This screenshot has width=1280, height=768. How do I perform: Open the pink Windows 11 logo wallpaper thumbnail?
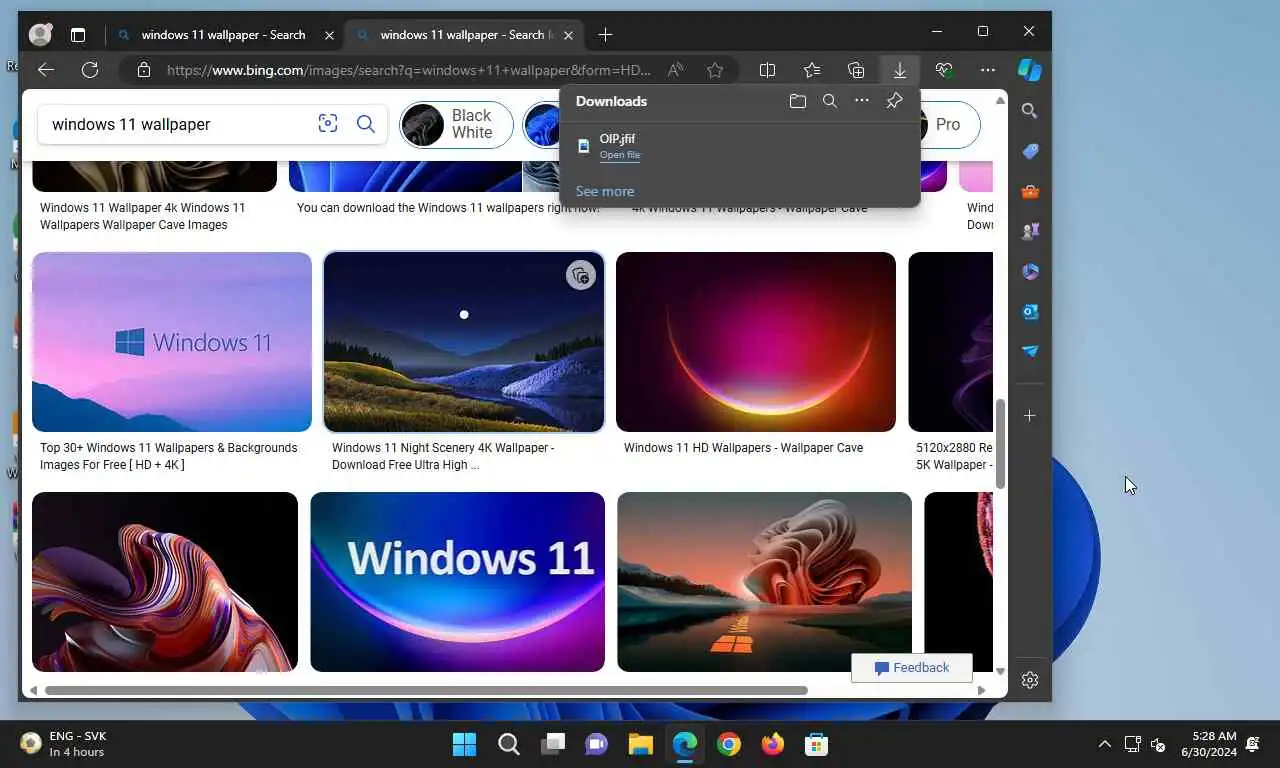point(172,342)
